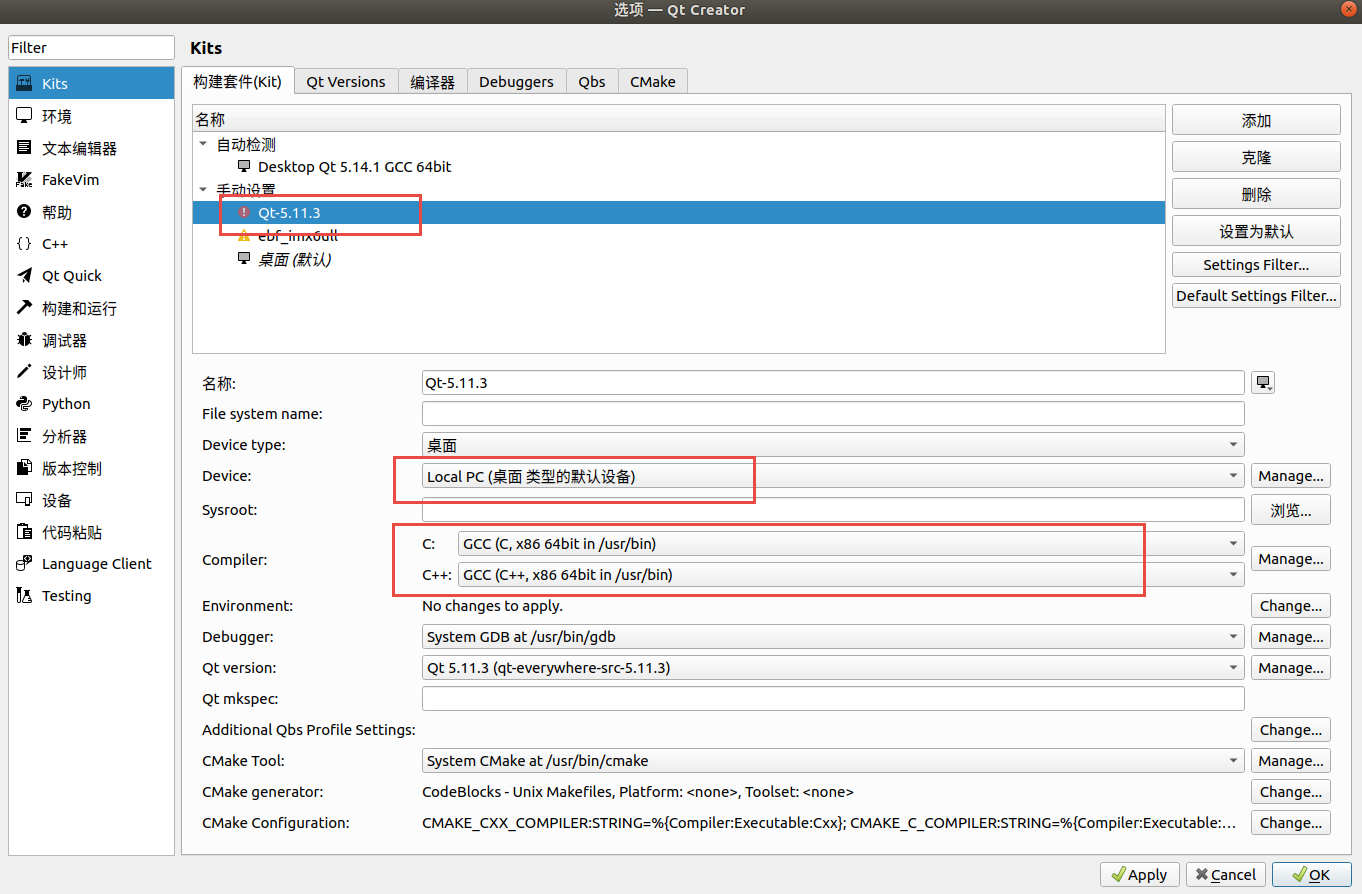Open the CMake Tool dropdown
Image resolution: width=1362 pixels, height=894 pixels.
point(833,761)
